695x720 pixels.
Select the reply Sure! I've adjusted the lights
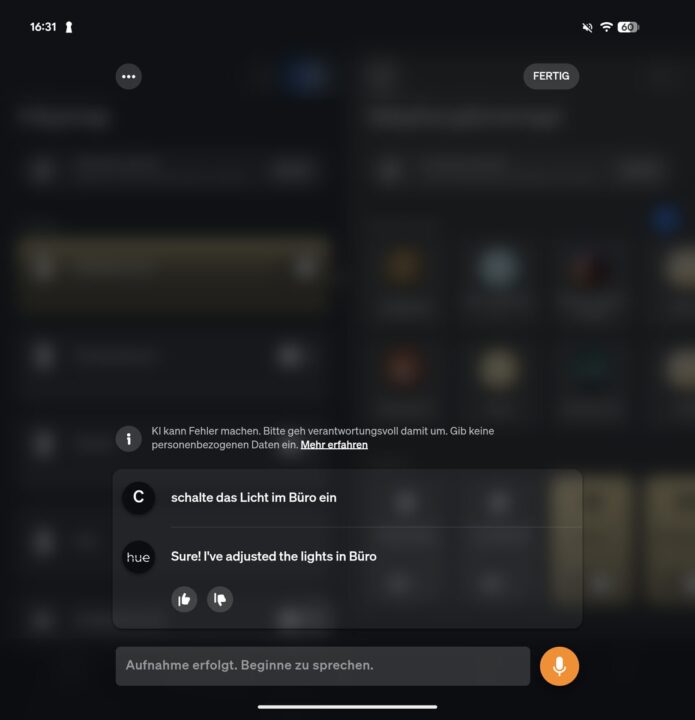[x=274, y=557]
